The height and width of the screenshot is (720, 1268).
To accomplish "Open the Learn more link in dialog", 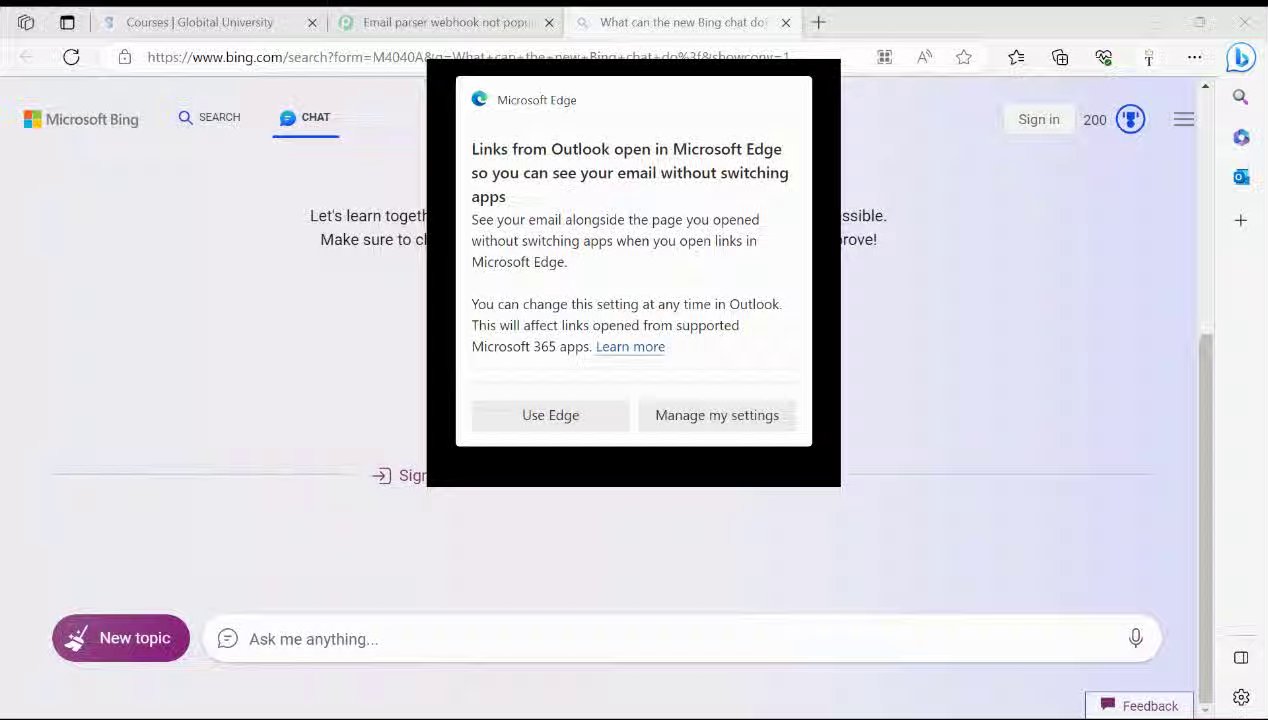I will (630, 346).
